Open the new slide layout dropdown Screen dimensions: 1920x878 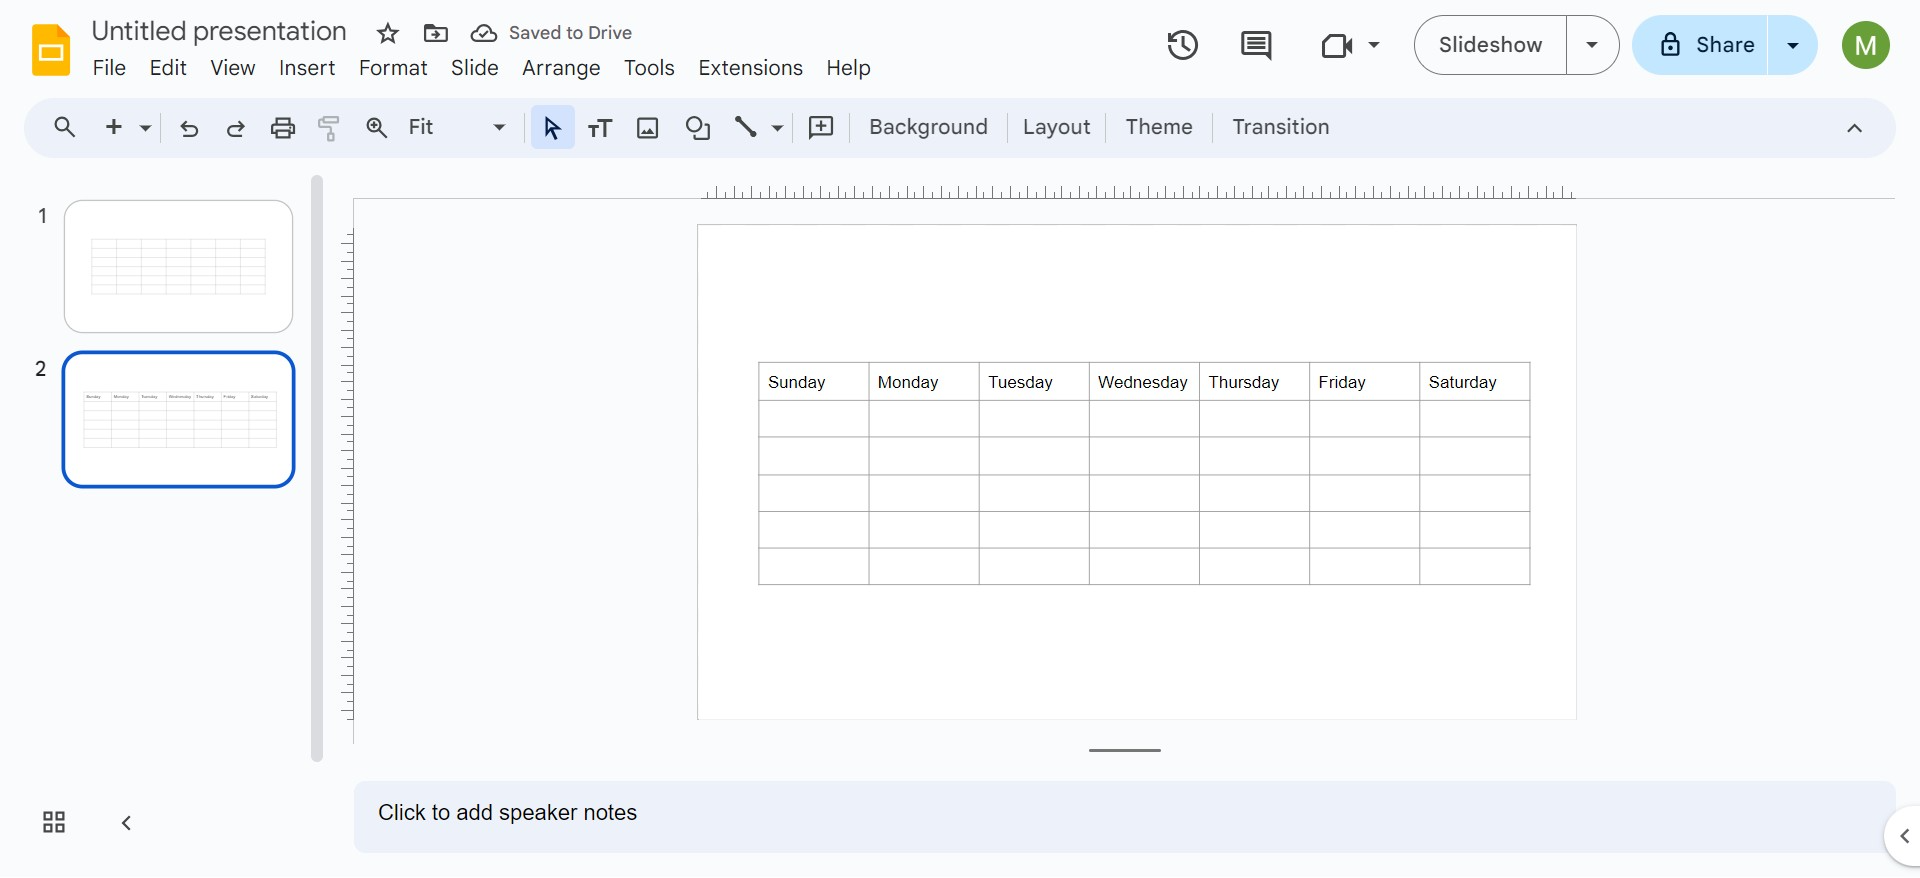point(146,128)
